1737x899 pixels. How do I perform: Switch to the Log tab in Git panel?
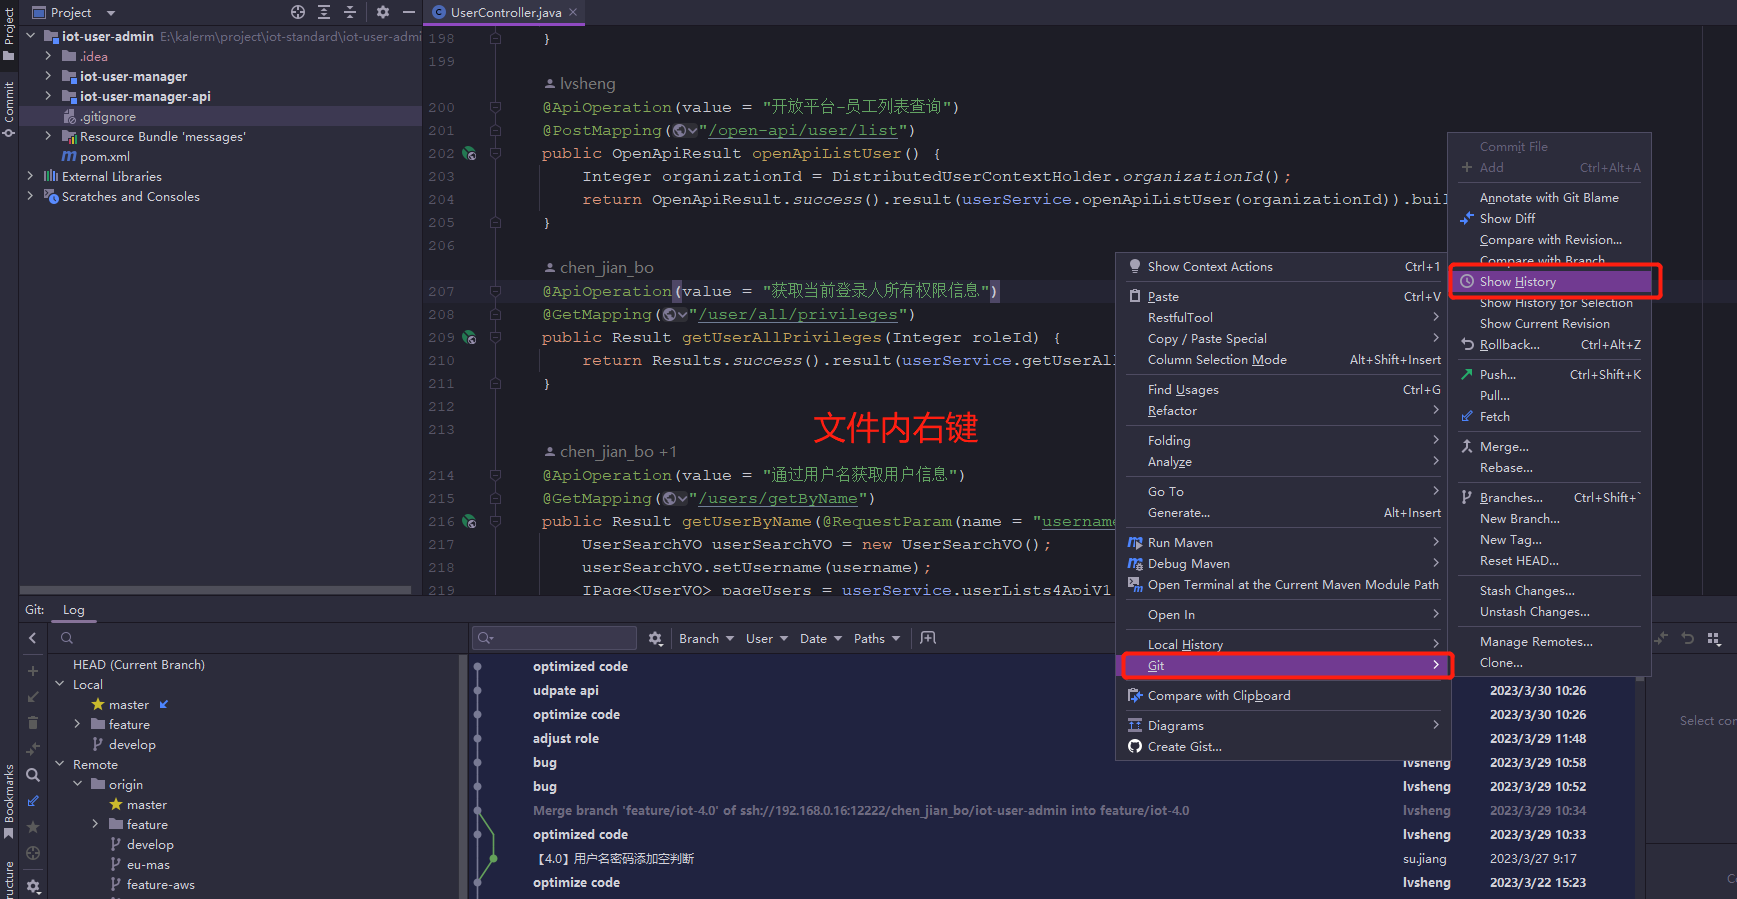click(x=74, y=610)
